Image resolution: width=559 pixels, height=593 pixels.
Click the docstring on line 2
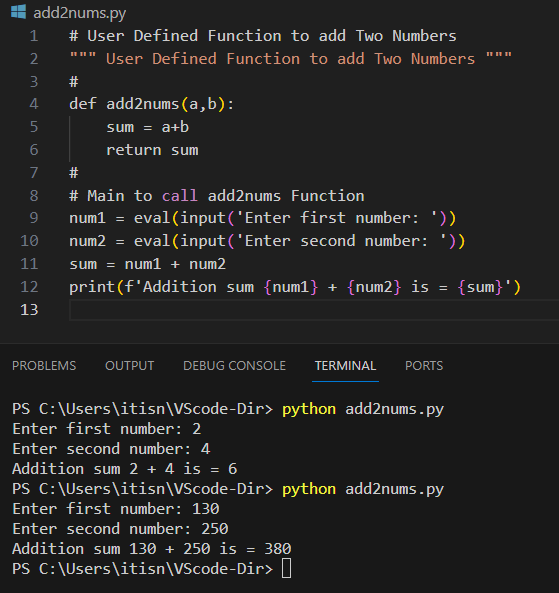[x=290, y=59]
